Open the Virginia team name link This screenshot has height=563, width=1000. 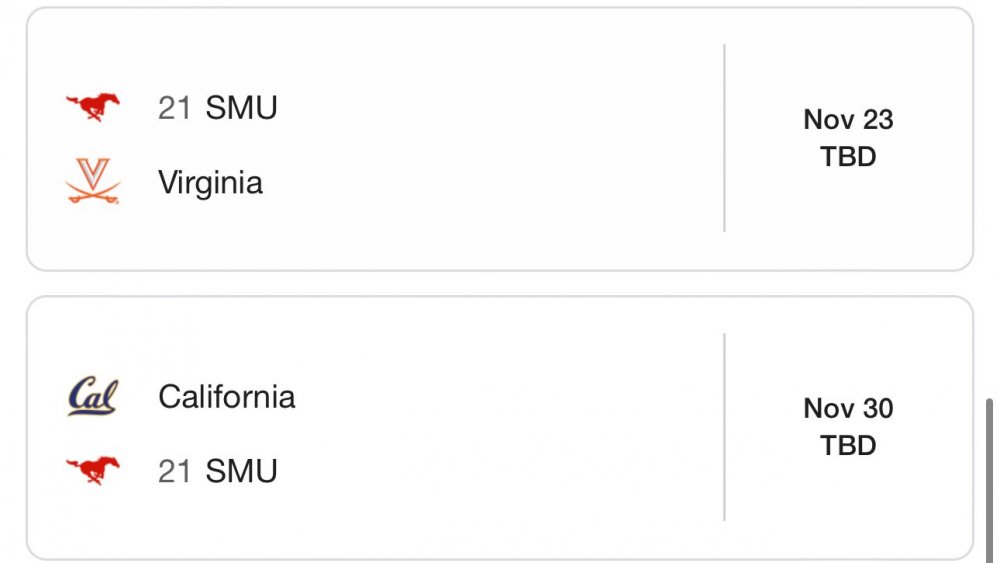pyautogui.click(x=210, y=182)
